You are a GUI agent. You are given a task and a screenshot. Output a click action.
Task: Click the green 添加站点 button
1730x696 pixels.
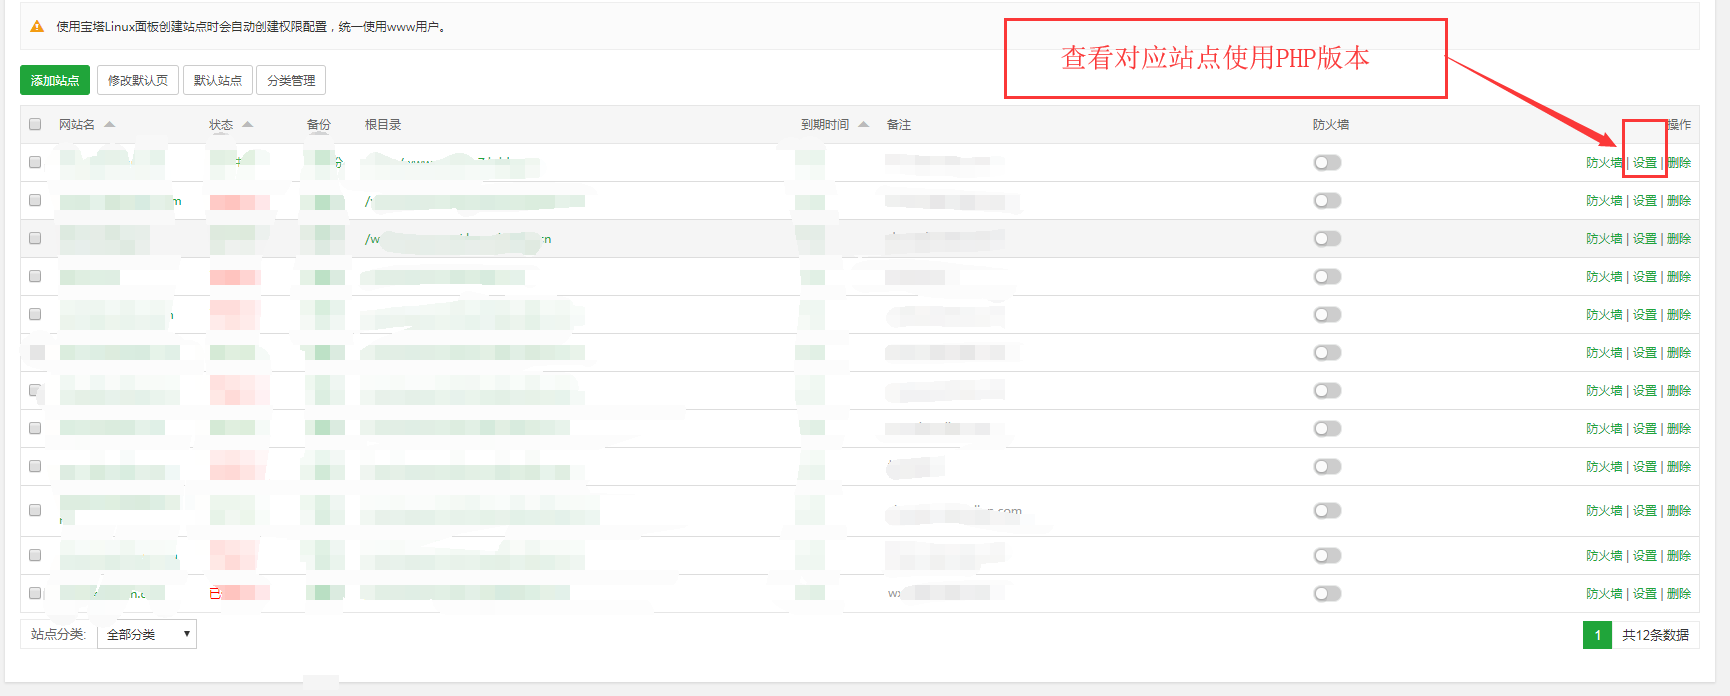click(x=55, y=81)
